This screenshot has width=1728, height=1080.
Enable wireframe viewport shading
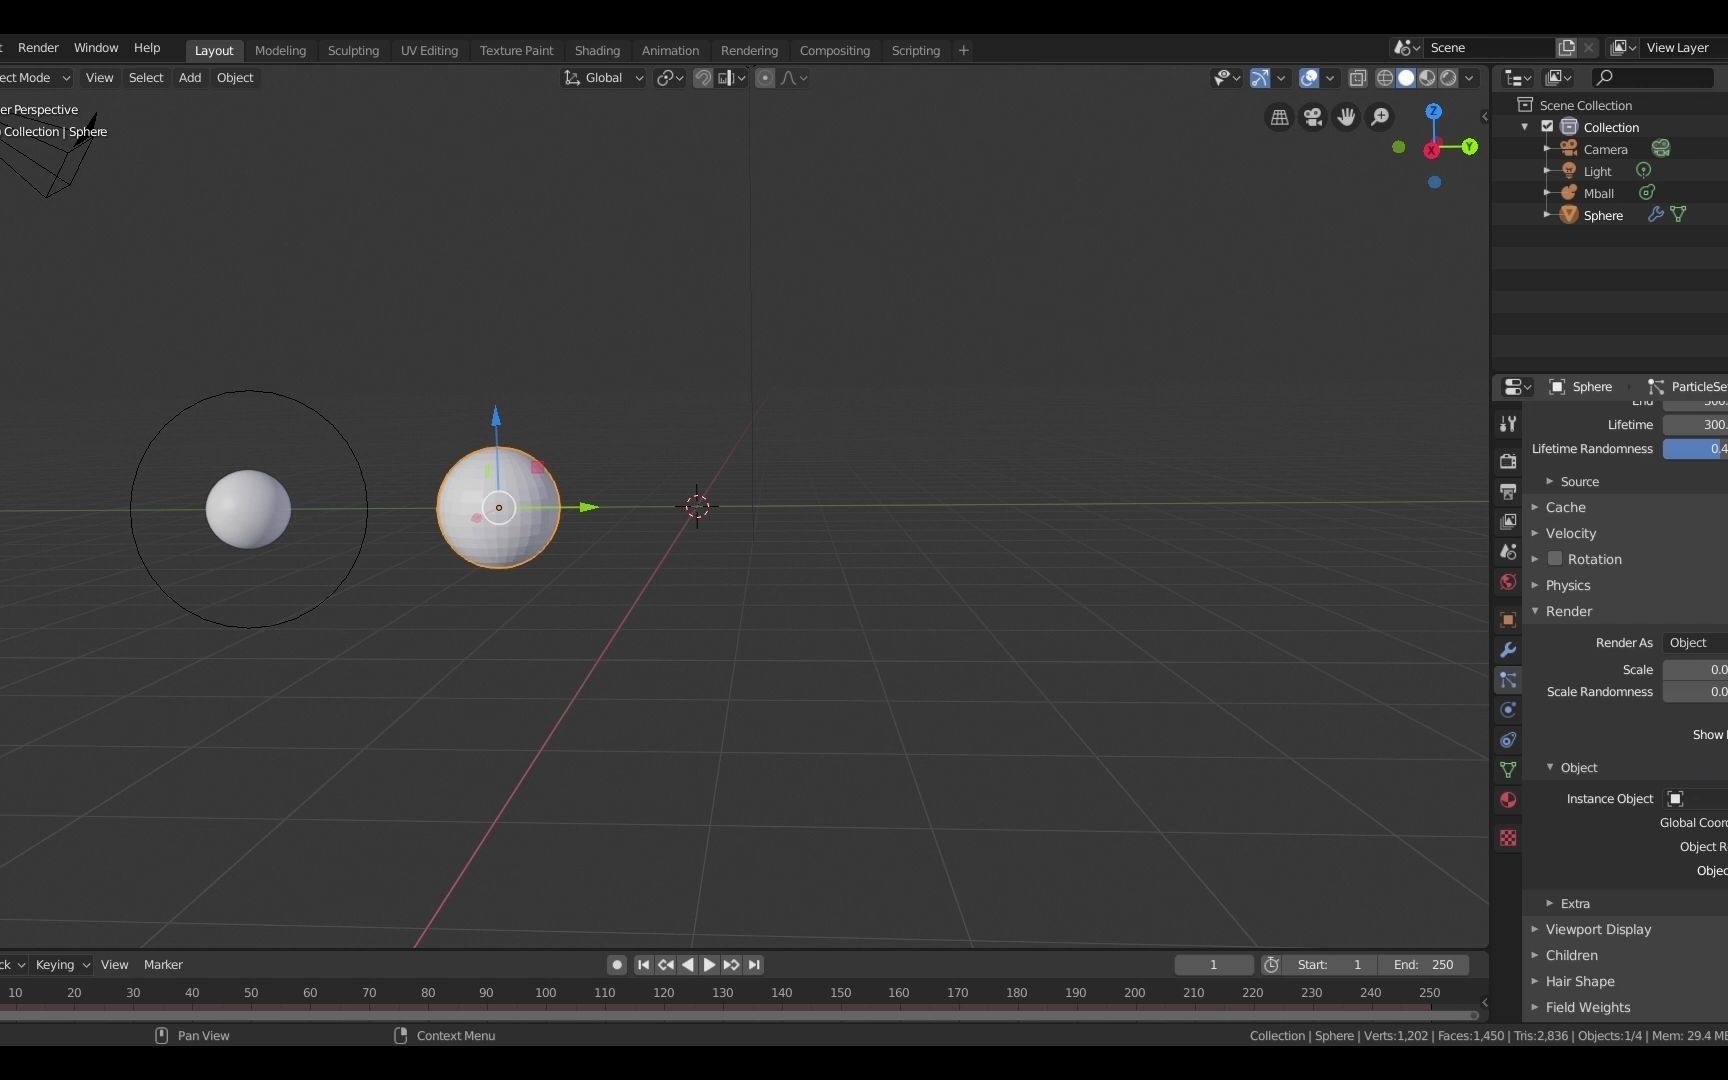1384,78
